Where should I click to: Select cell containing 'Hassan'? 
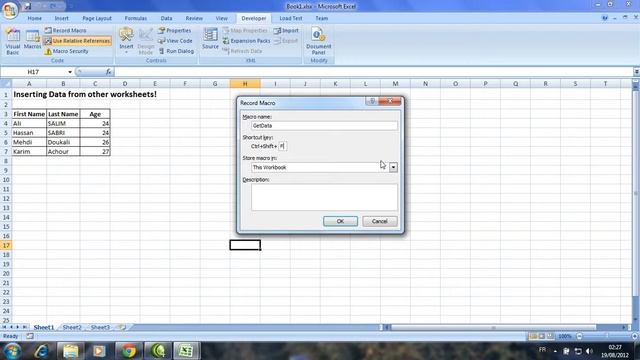(x=29, y=133)
